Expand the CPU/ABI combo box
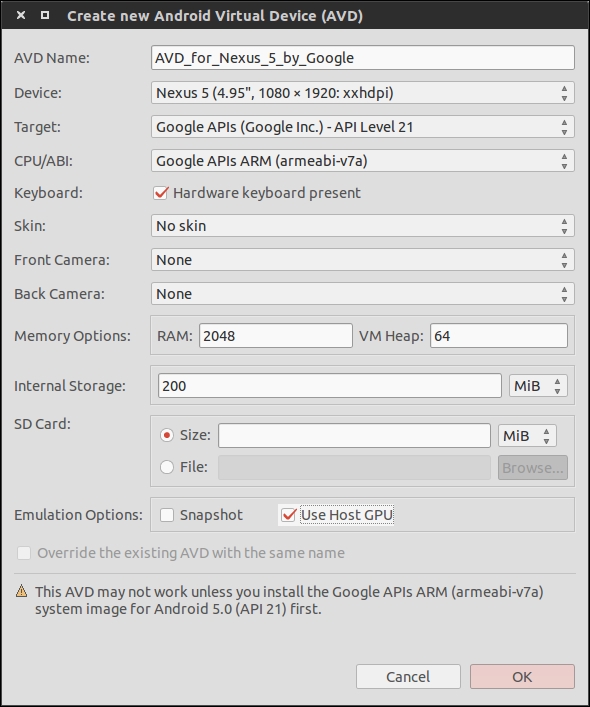This screenshot has width=590, height=707. 363,161
